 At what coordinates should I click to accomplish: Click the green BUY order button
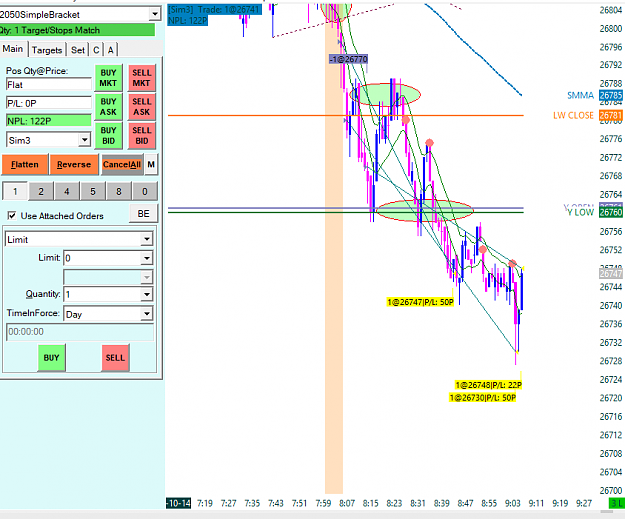coord(51,358)
